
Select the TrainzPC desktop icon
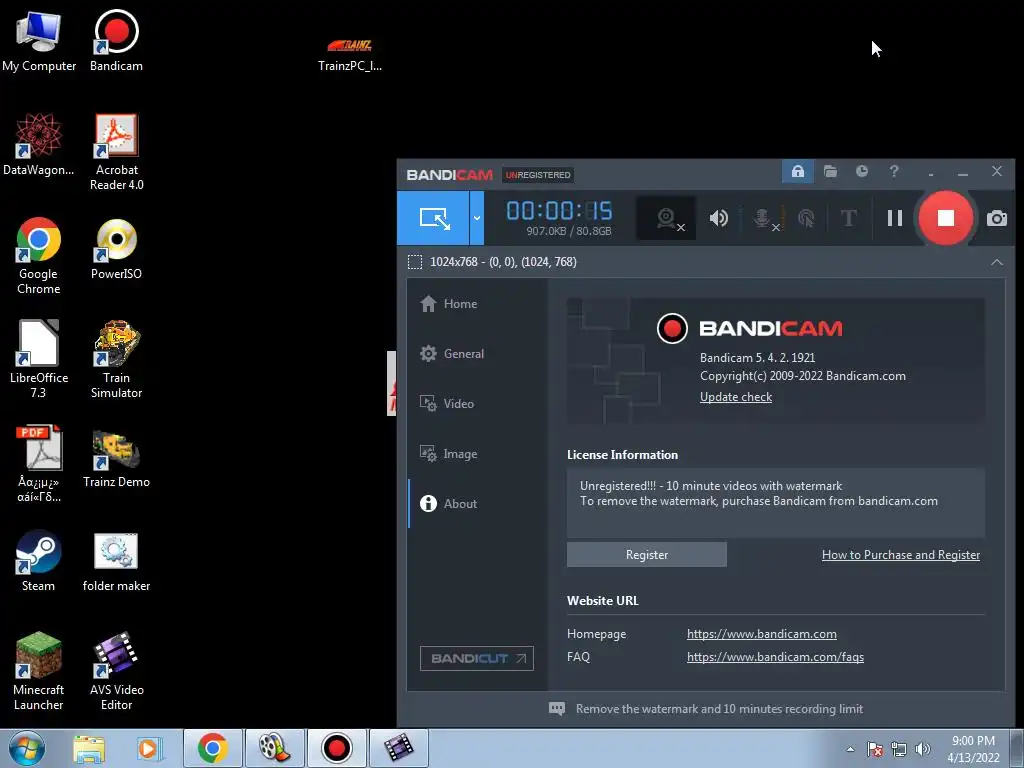pos(349,55)
